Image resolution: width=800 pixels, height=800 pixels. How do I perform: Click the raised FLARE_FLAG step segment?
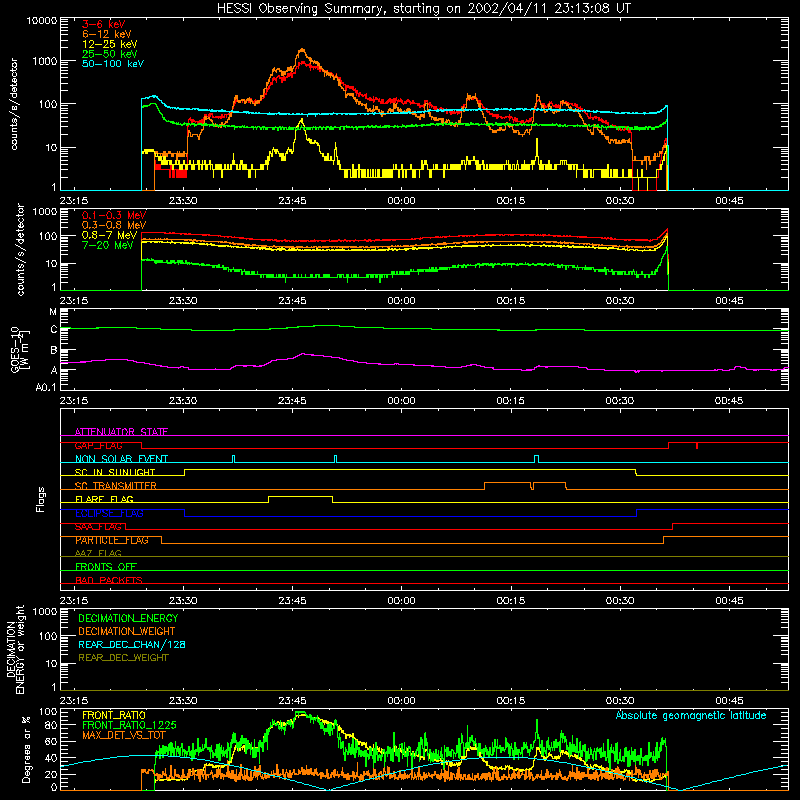click(300, 496)
